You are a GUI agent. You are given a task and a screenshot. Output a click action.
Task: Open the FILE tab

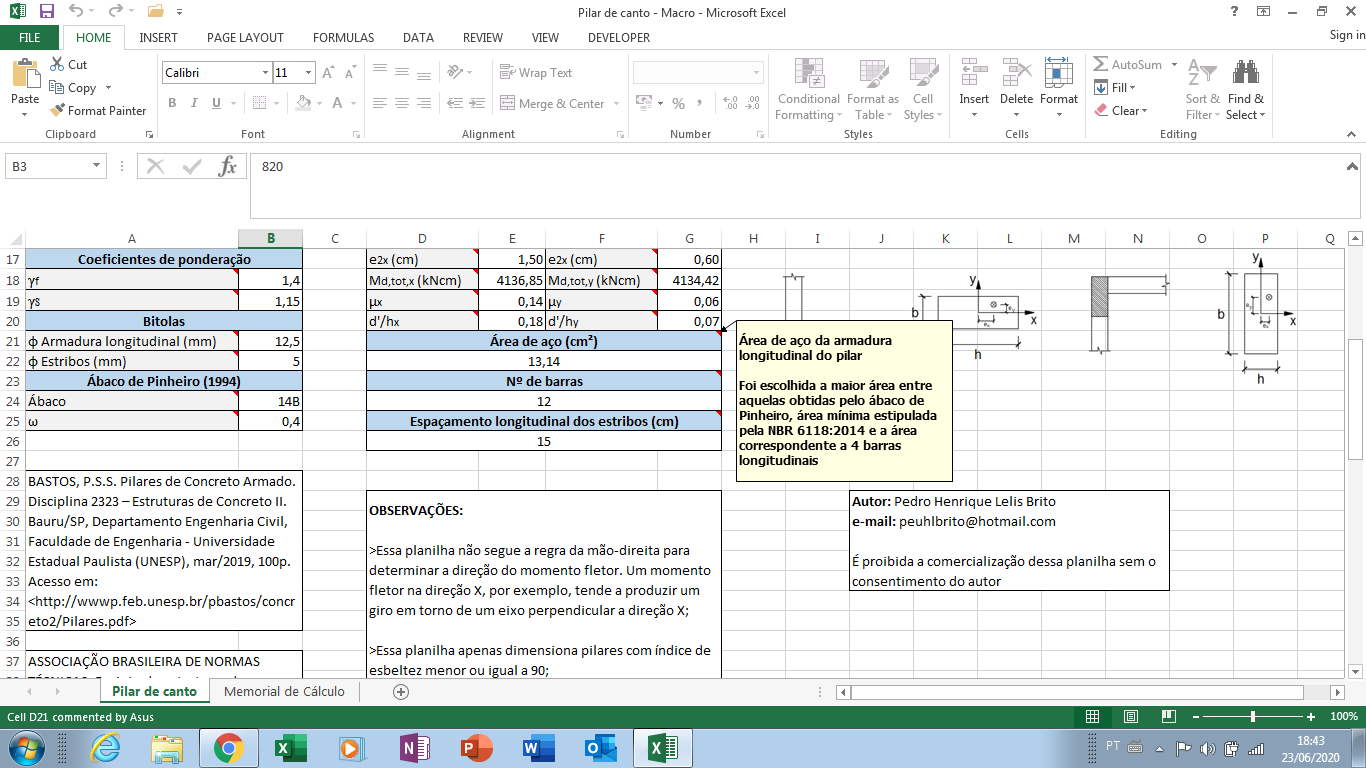tap(30, 38)
